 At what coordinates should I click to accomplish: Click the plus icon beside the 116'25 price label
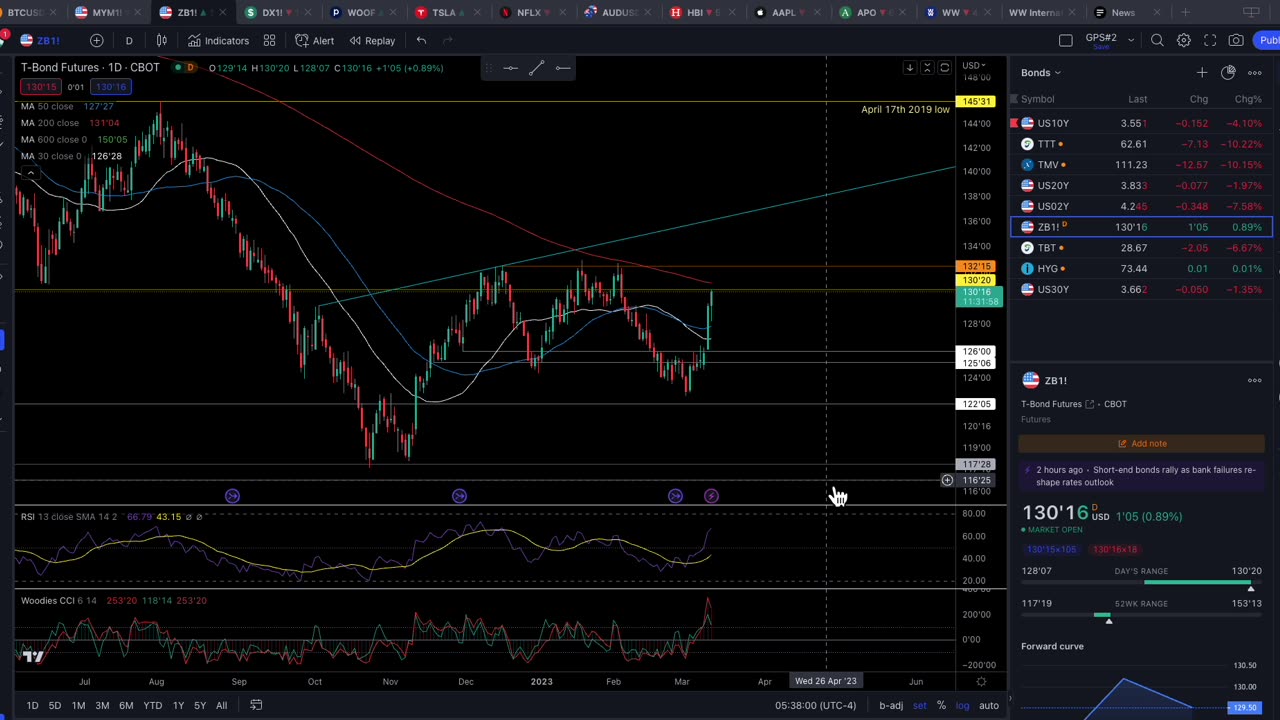click(947, 480)
